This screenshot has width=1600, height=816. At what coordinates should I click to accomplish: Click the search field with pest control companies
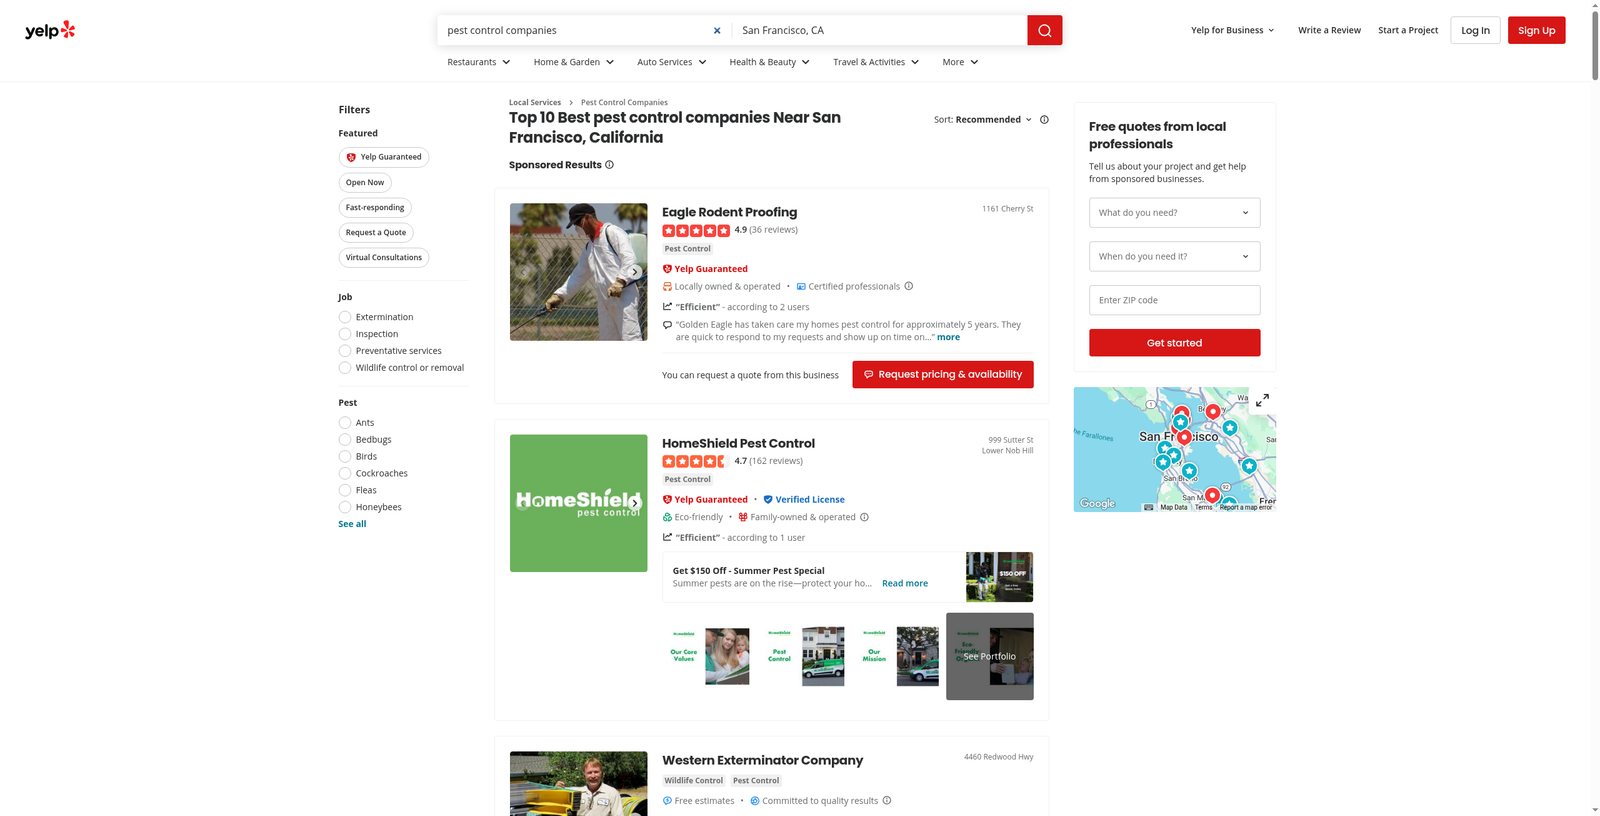pos(575,30)
